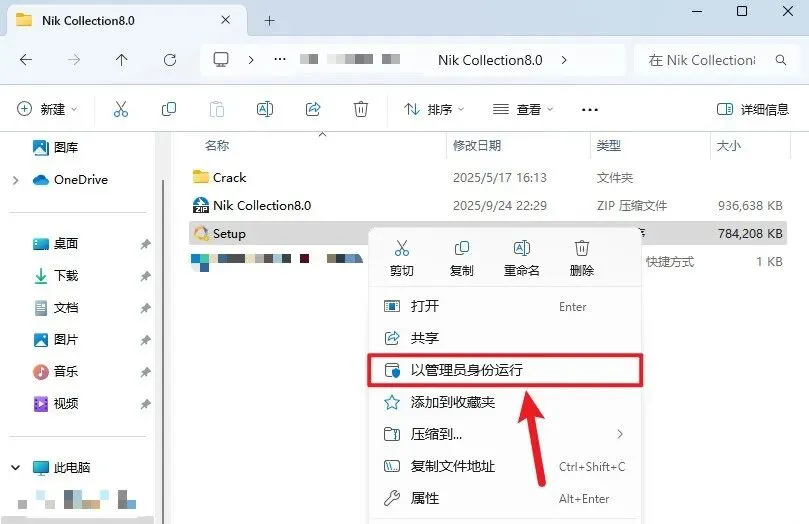Image resolution: width=809 pixels, height=524 pixels.
Task: Click the Delete trash icon in the toolbar
Action: tap(361, 109)
